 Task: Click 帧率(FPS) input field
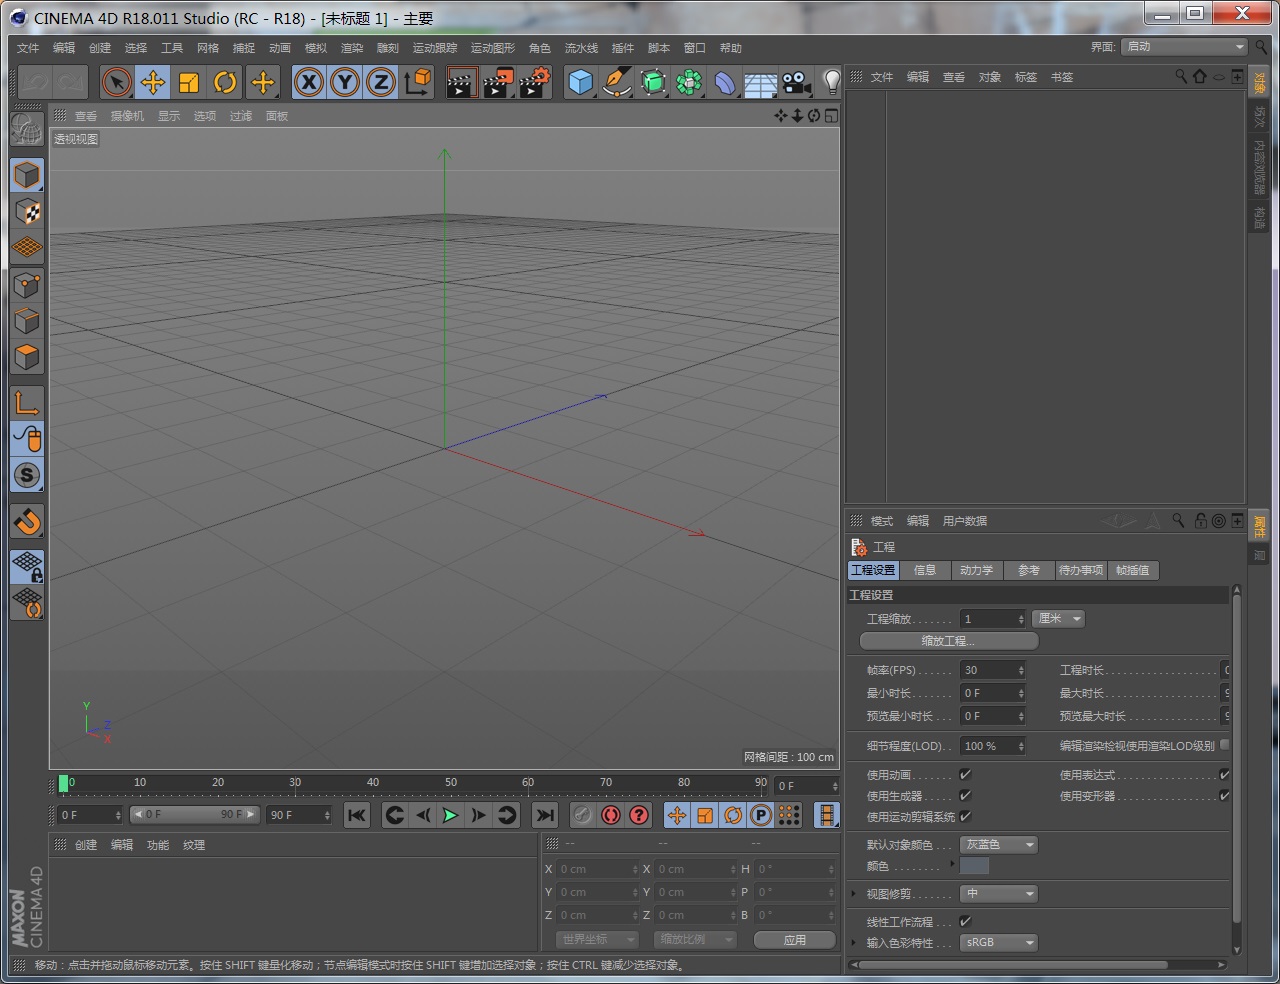[992, 670]
